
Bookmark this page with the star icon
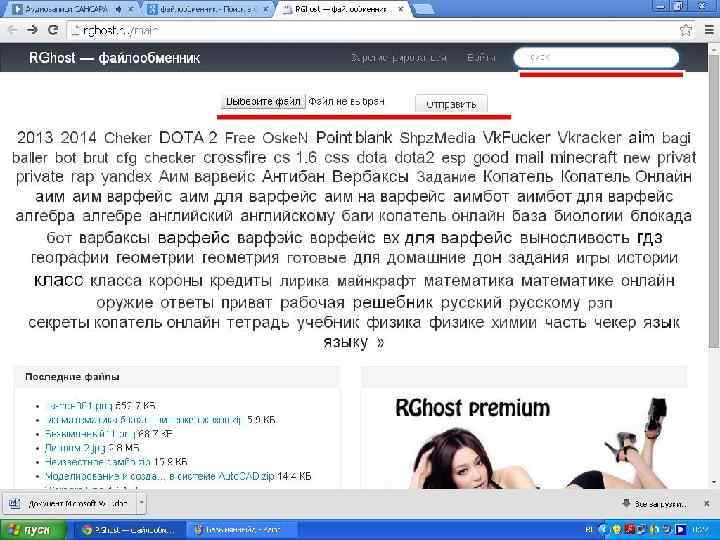pyautogui.click(x=686, y=30)
